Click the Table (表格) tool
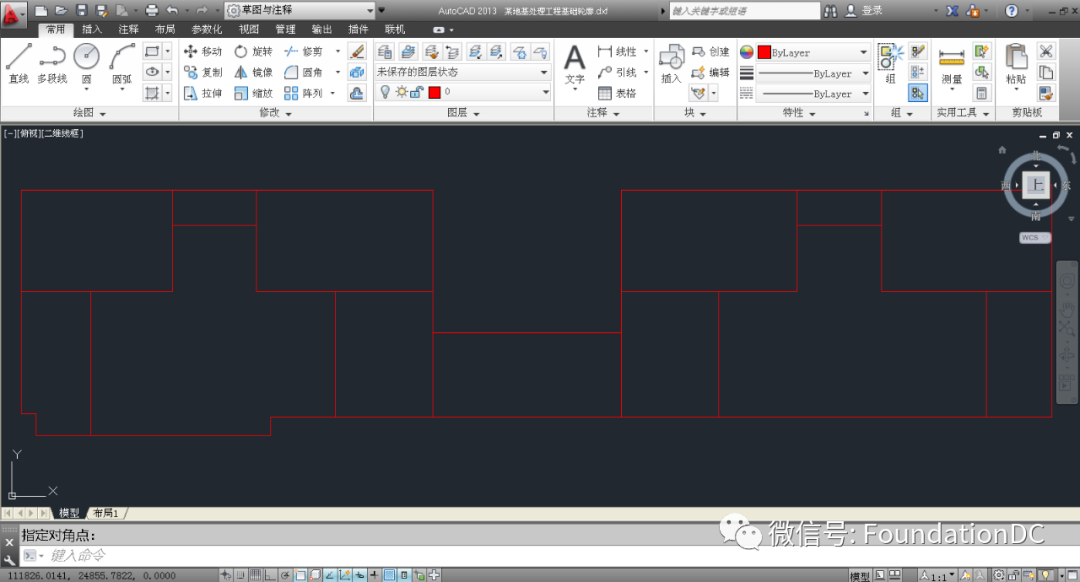This screenshot has width=1080, height=582. 616,93
